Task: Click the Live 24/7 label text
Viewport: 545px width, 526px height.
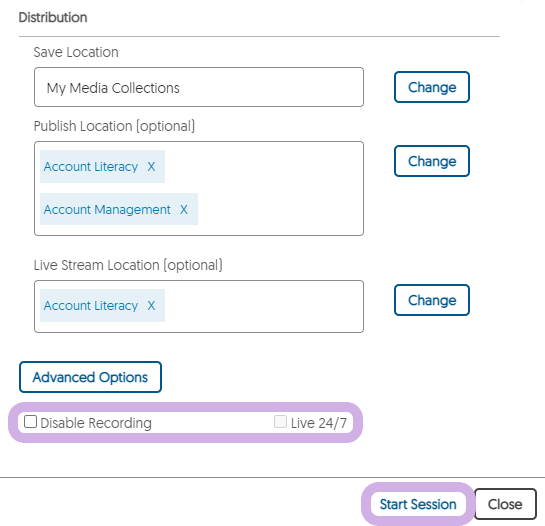Action: 319,423
